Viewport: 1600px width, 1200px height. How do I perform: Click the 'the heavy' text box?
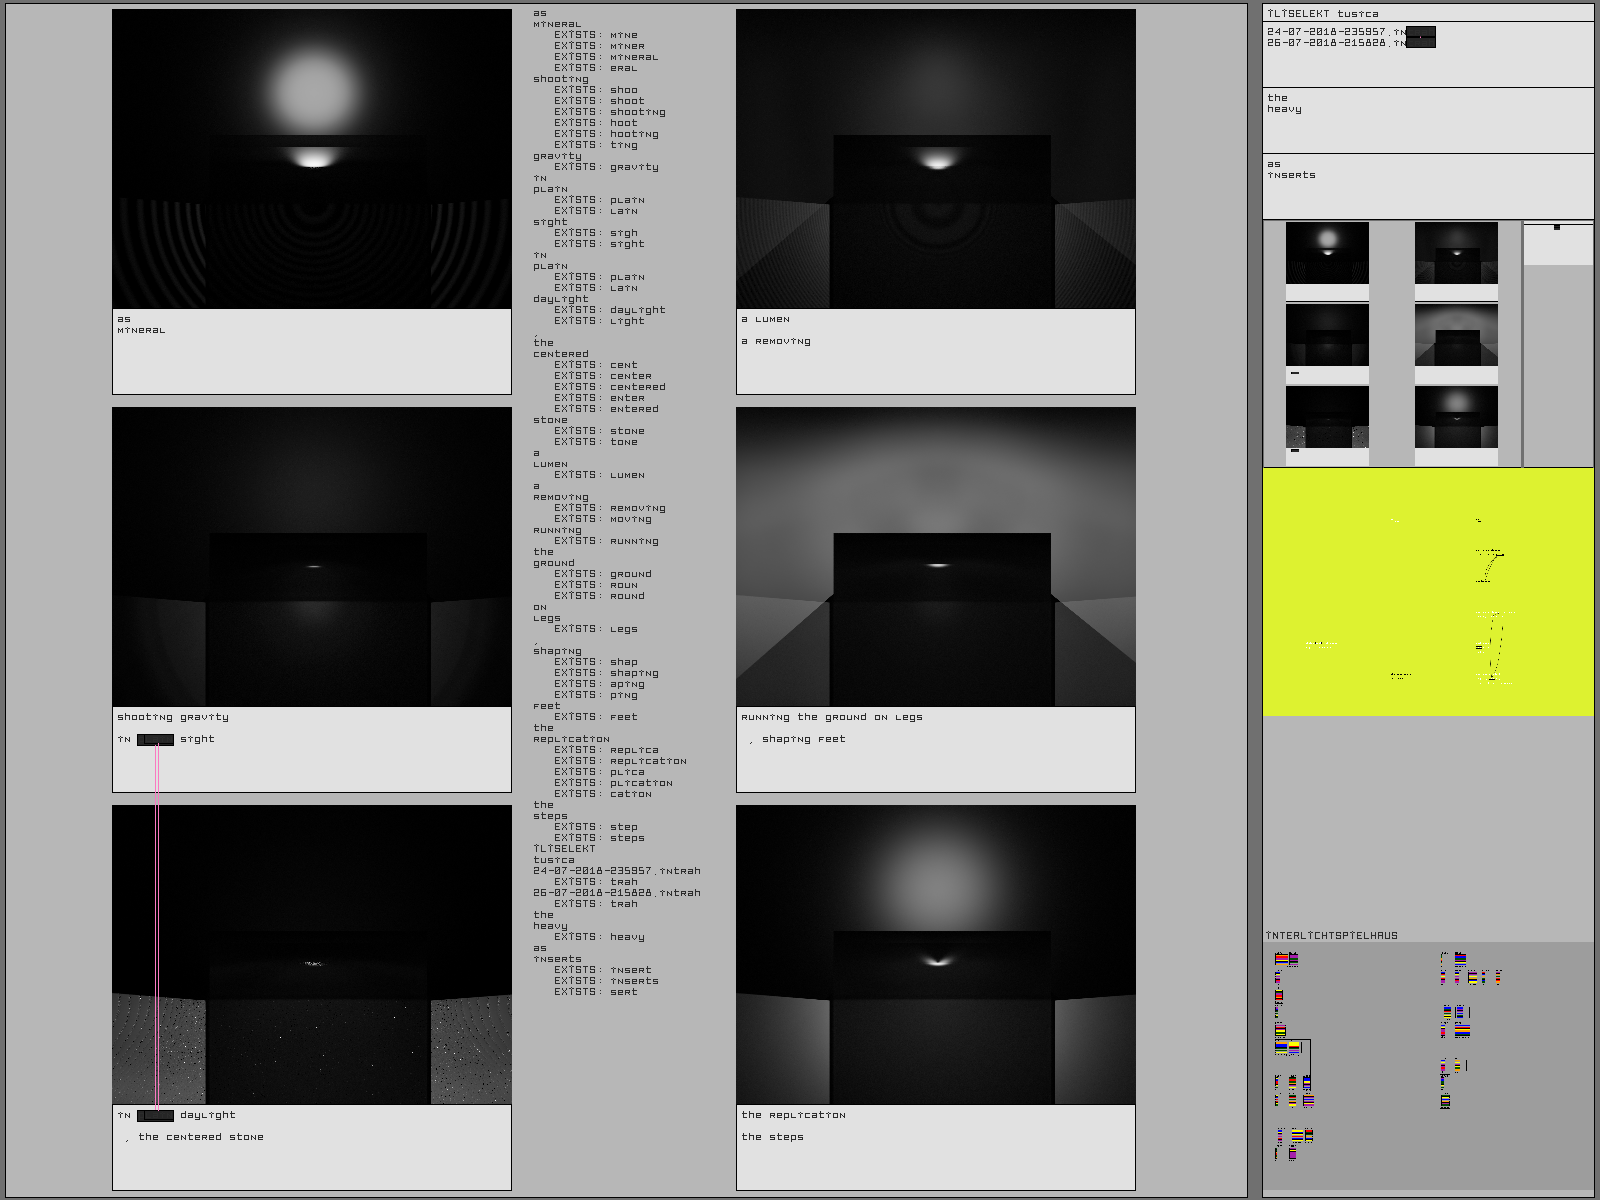pos(1427,120)
